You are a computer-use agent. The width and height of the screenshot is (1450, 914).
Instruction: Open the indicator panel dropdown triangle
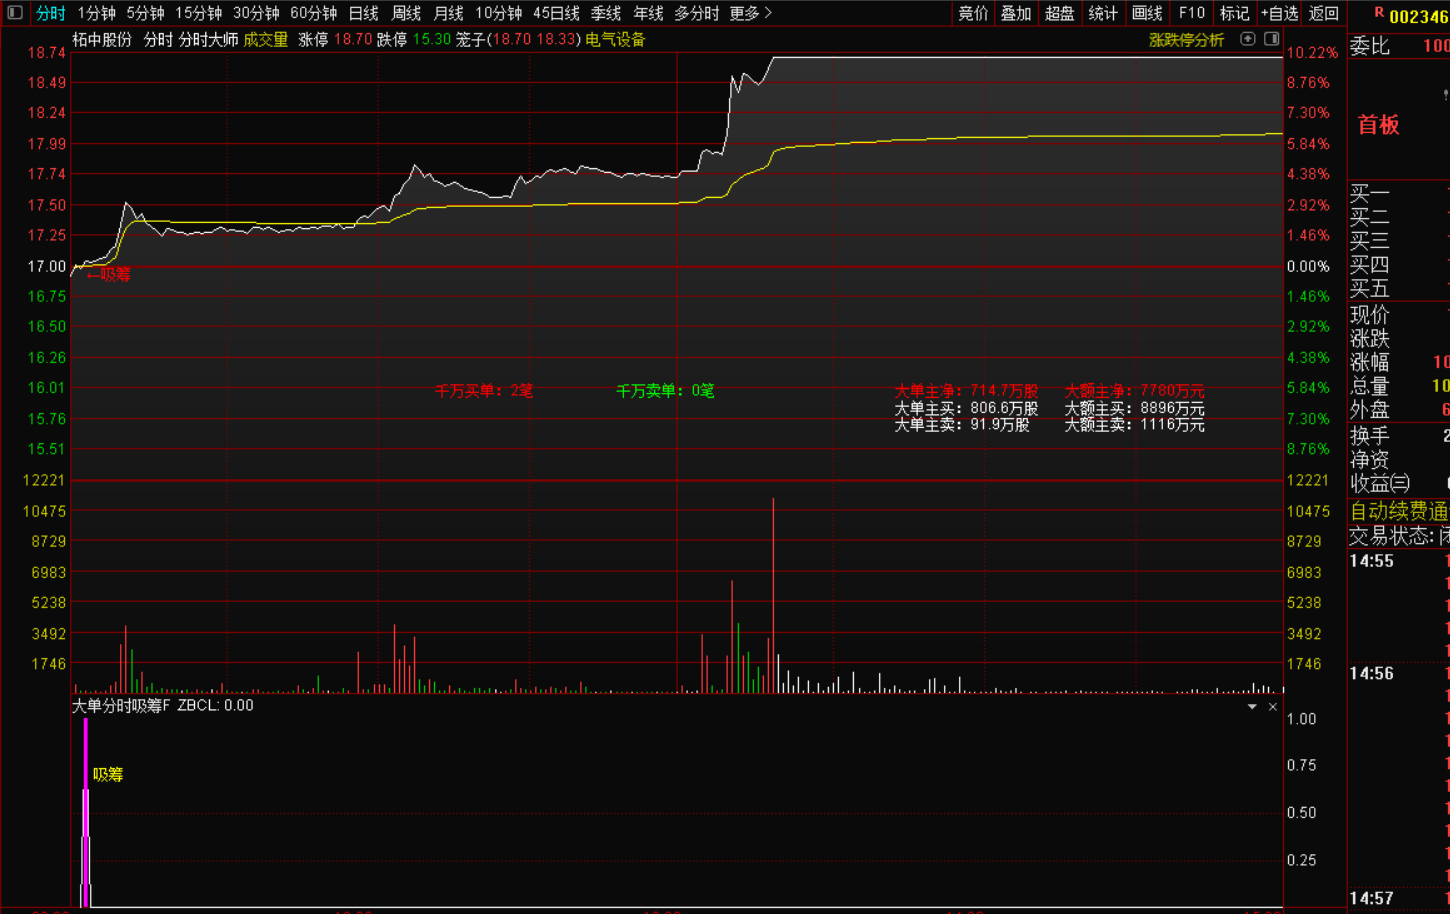1252,707
